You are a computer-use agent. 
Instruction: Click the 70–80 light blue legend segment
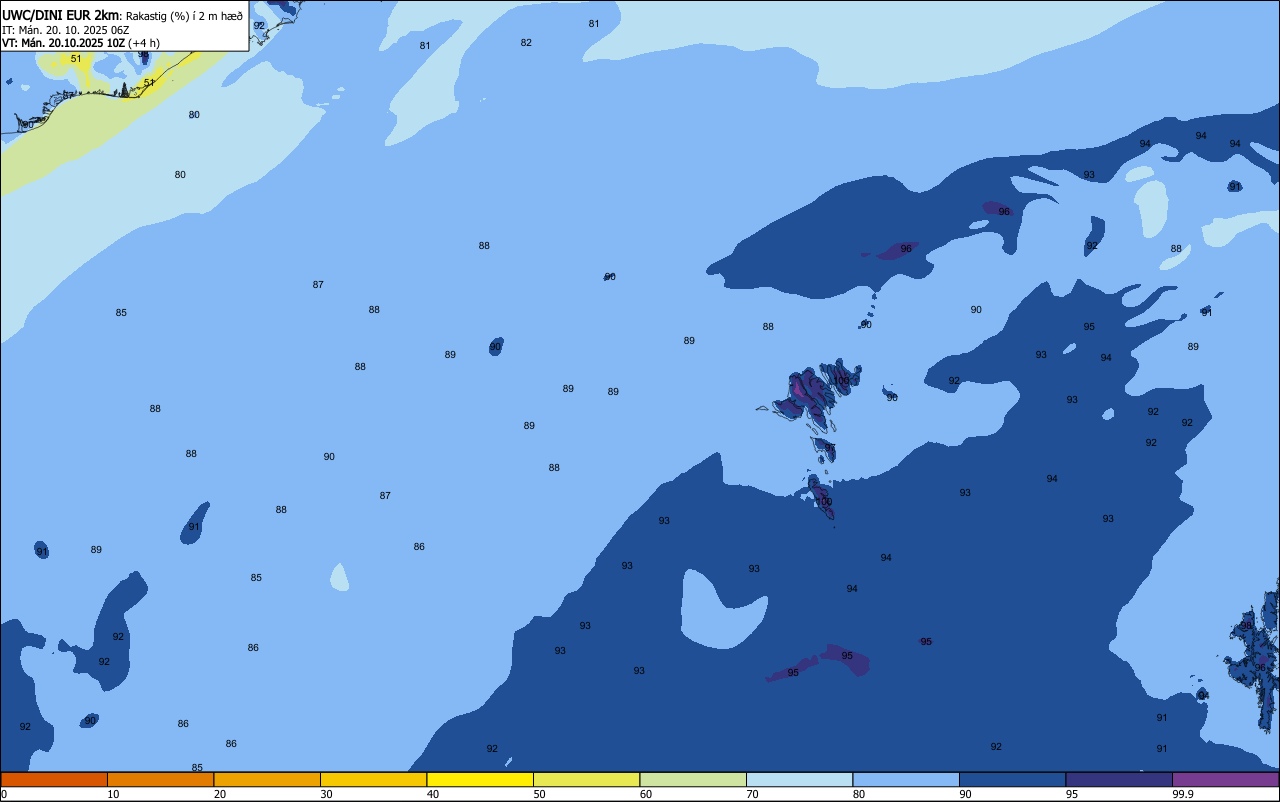(799, 779)
